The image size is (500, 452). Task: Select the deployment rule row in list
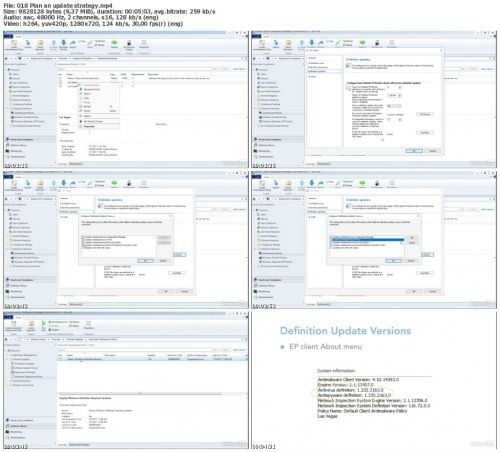click(152, 359)
